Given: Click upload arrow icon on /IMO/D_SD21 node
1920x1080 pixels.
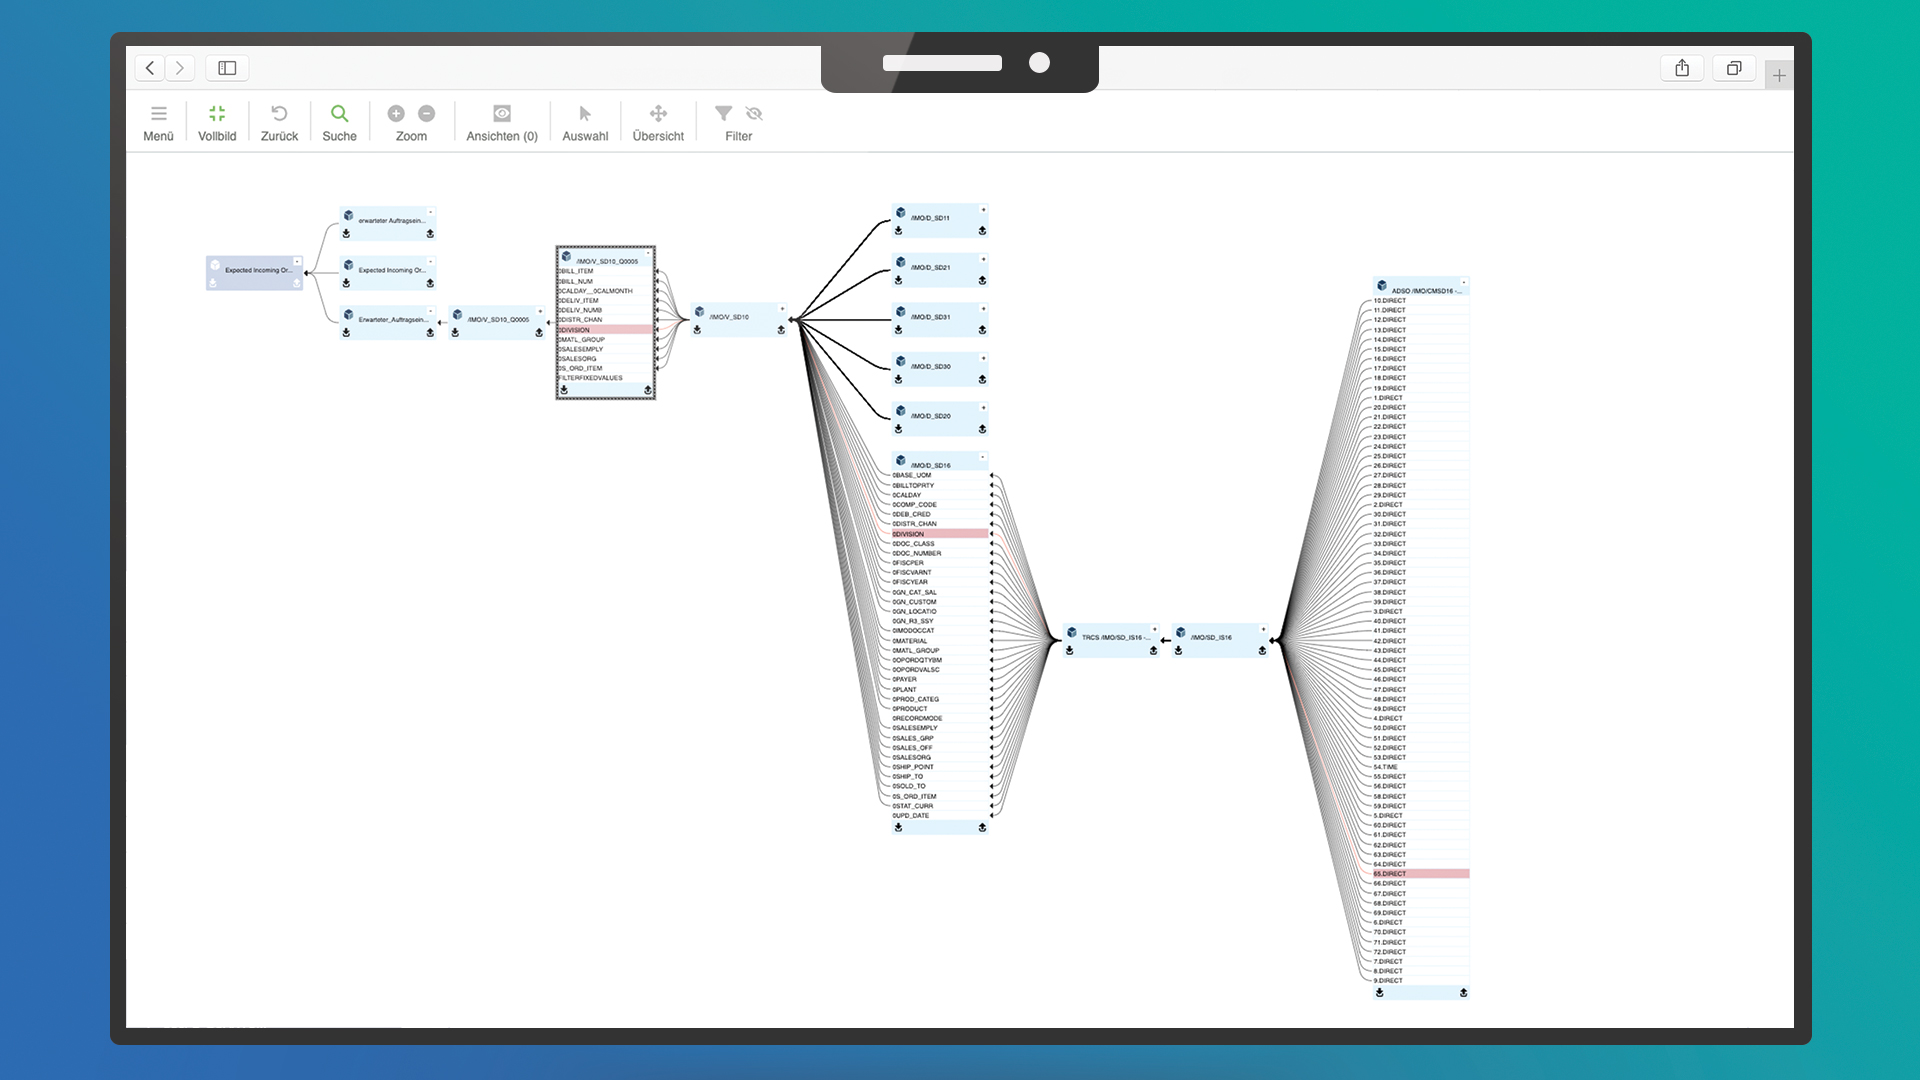Looking at the screenshot, I should [982, 281].
